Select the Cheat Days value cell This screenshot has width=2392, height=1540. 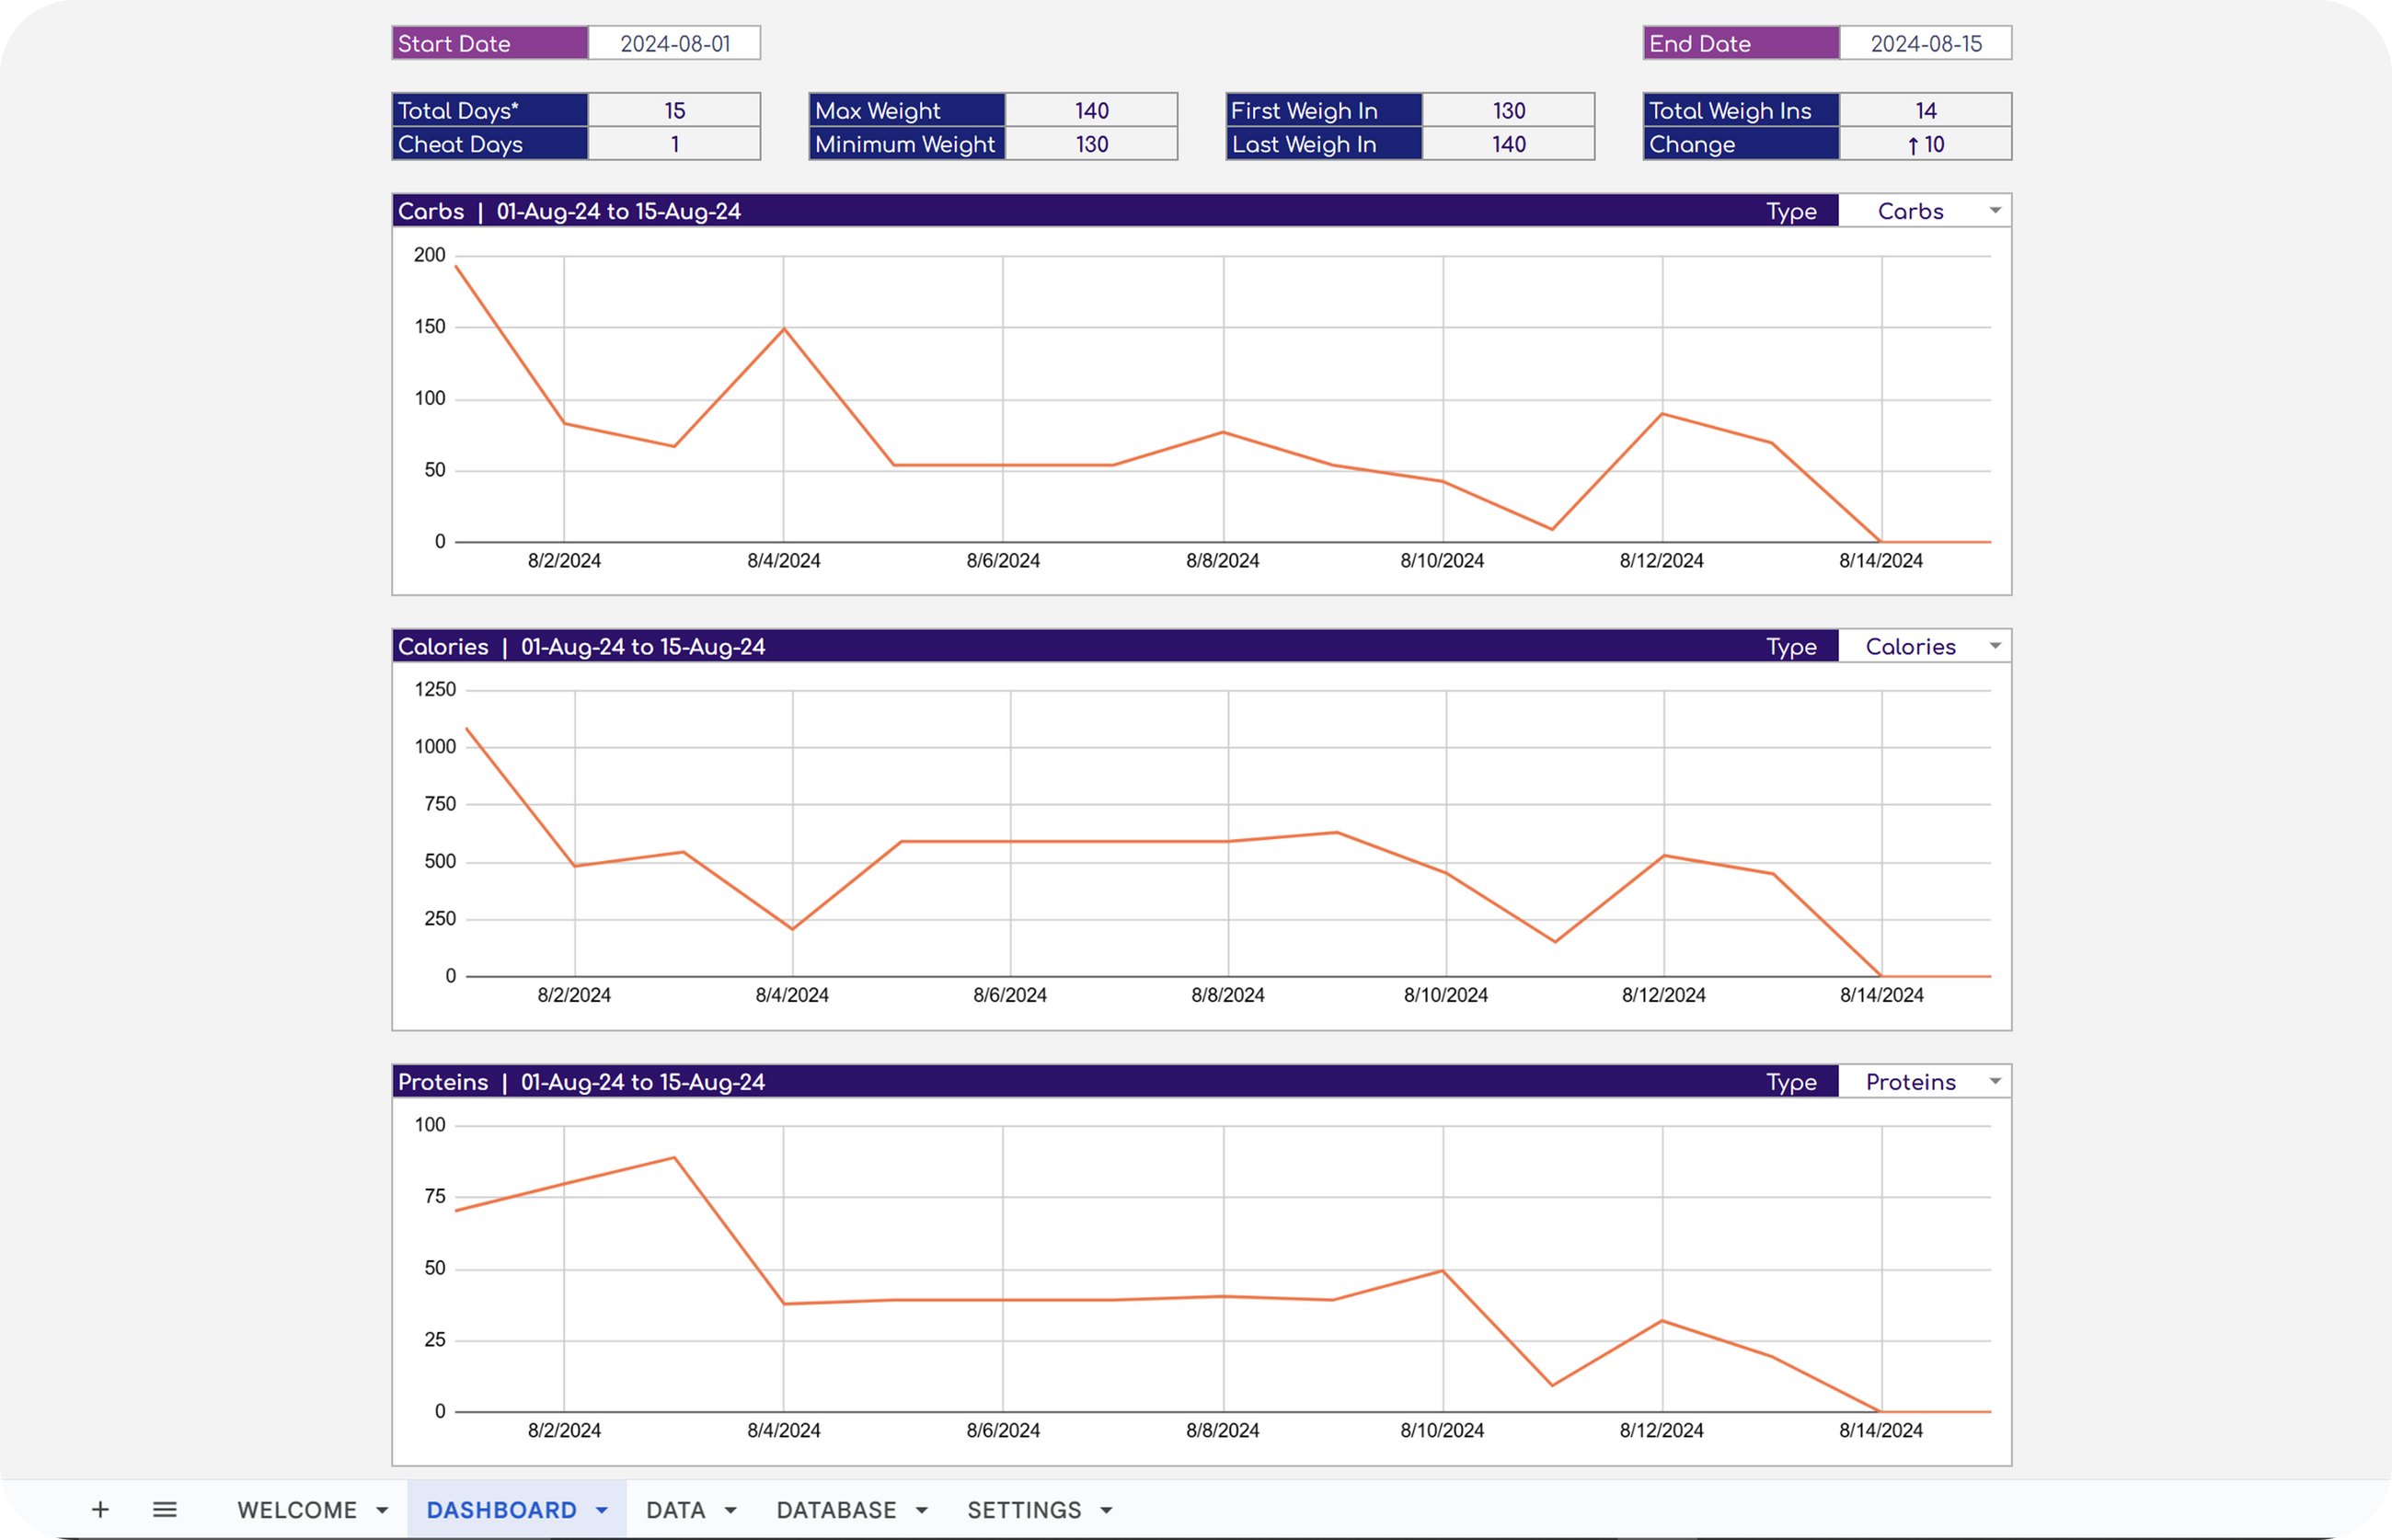[x=674, y=144]
